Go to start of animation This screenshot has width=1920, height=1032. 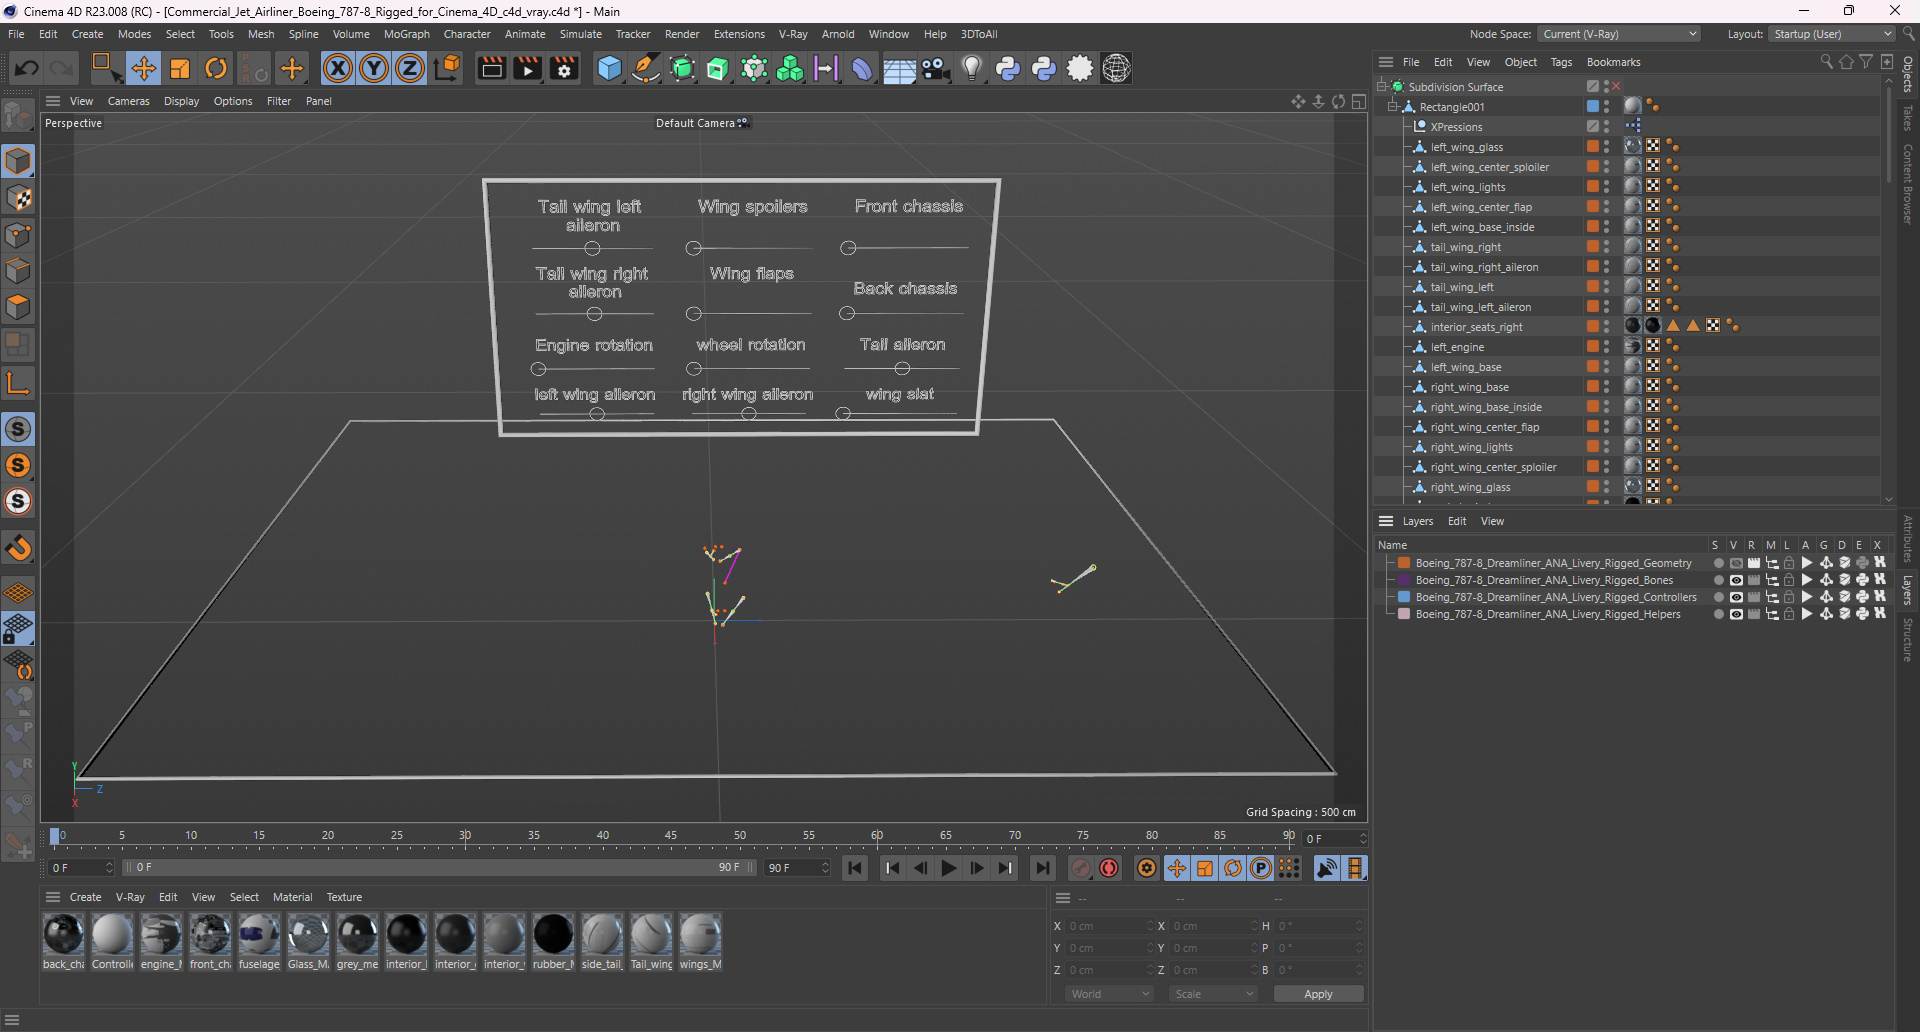click(855, 868)
